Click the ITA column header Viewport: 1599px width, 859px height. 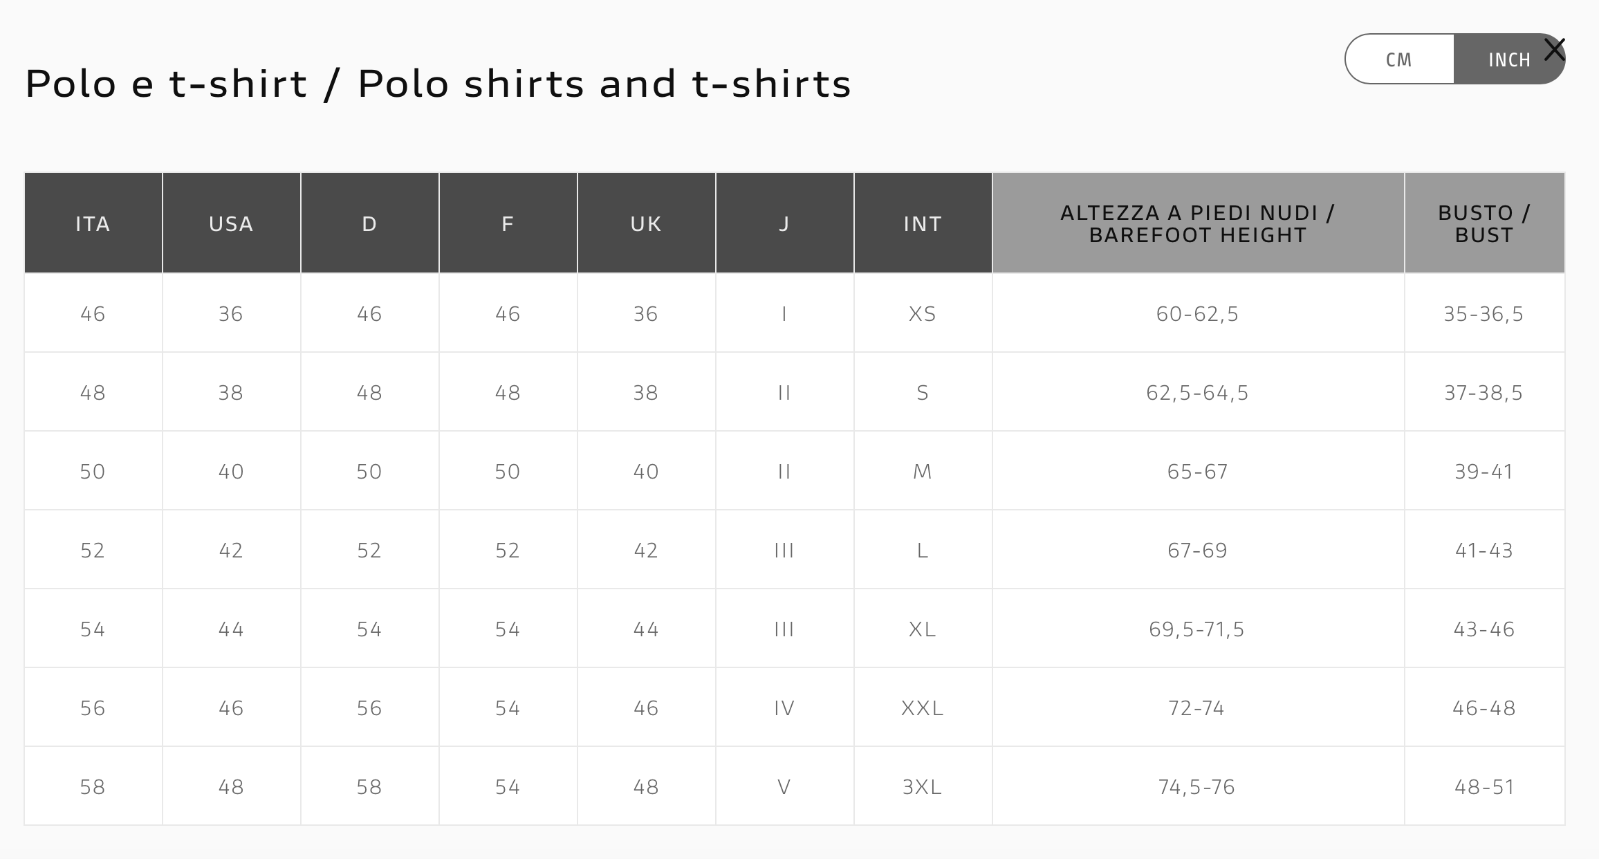93,224
